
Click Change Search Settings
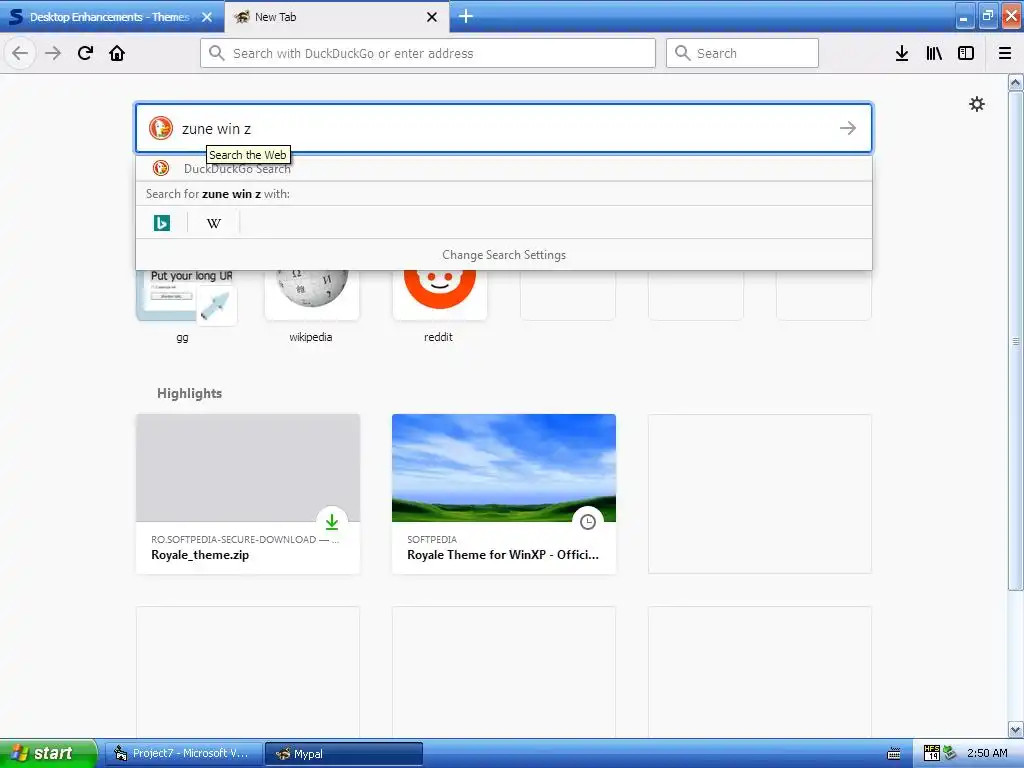tap(504, 255)
